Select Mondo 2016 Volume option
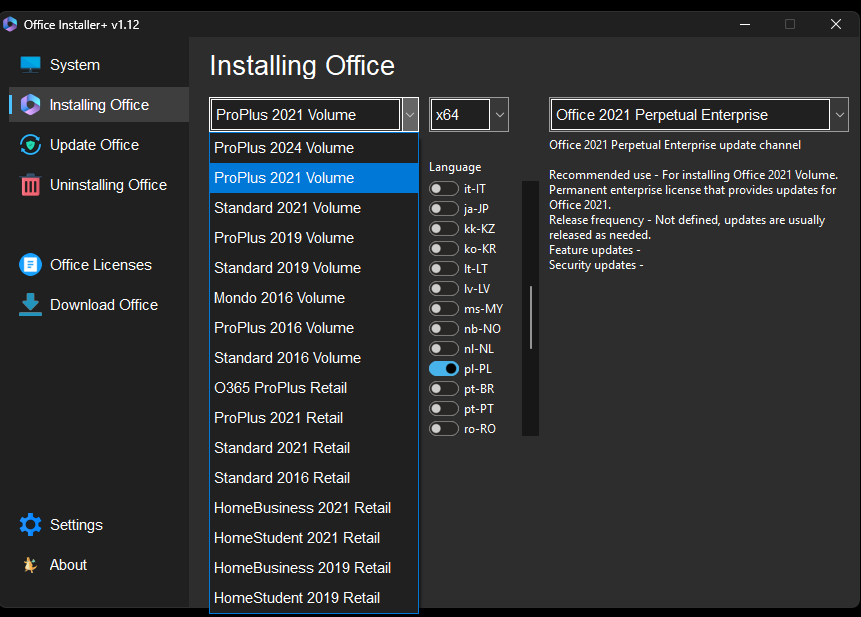The width and height of the screenshot is (861, 617). tap(314, 298)
